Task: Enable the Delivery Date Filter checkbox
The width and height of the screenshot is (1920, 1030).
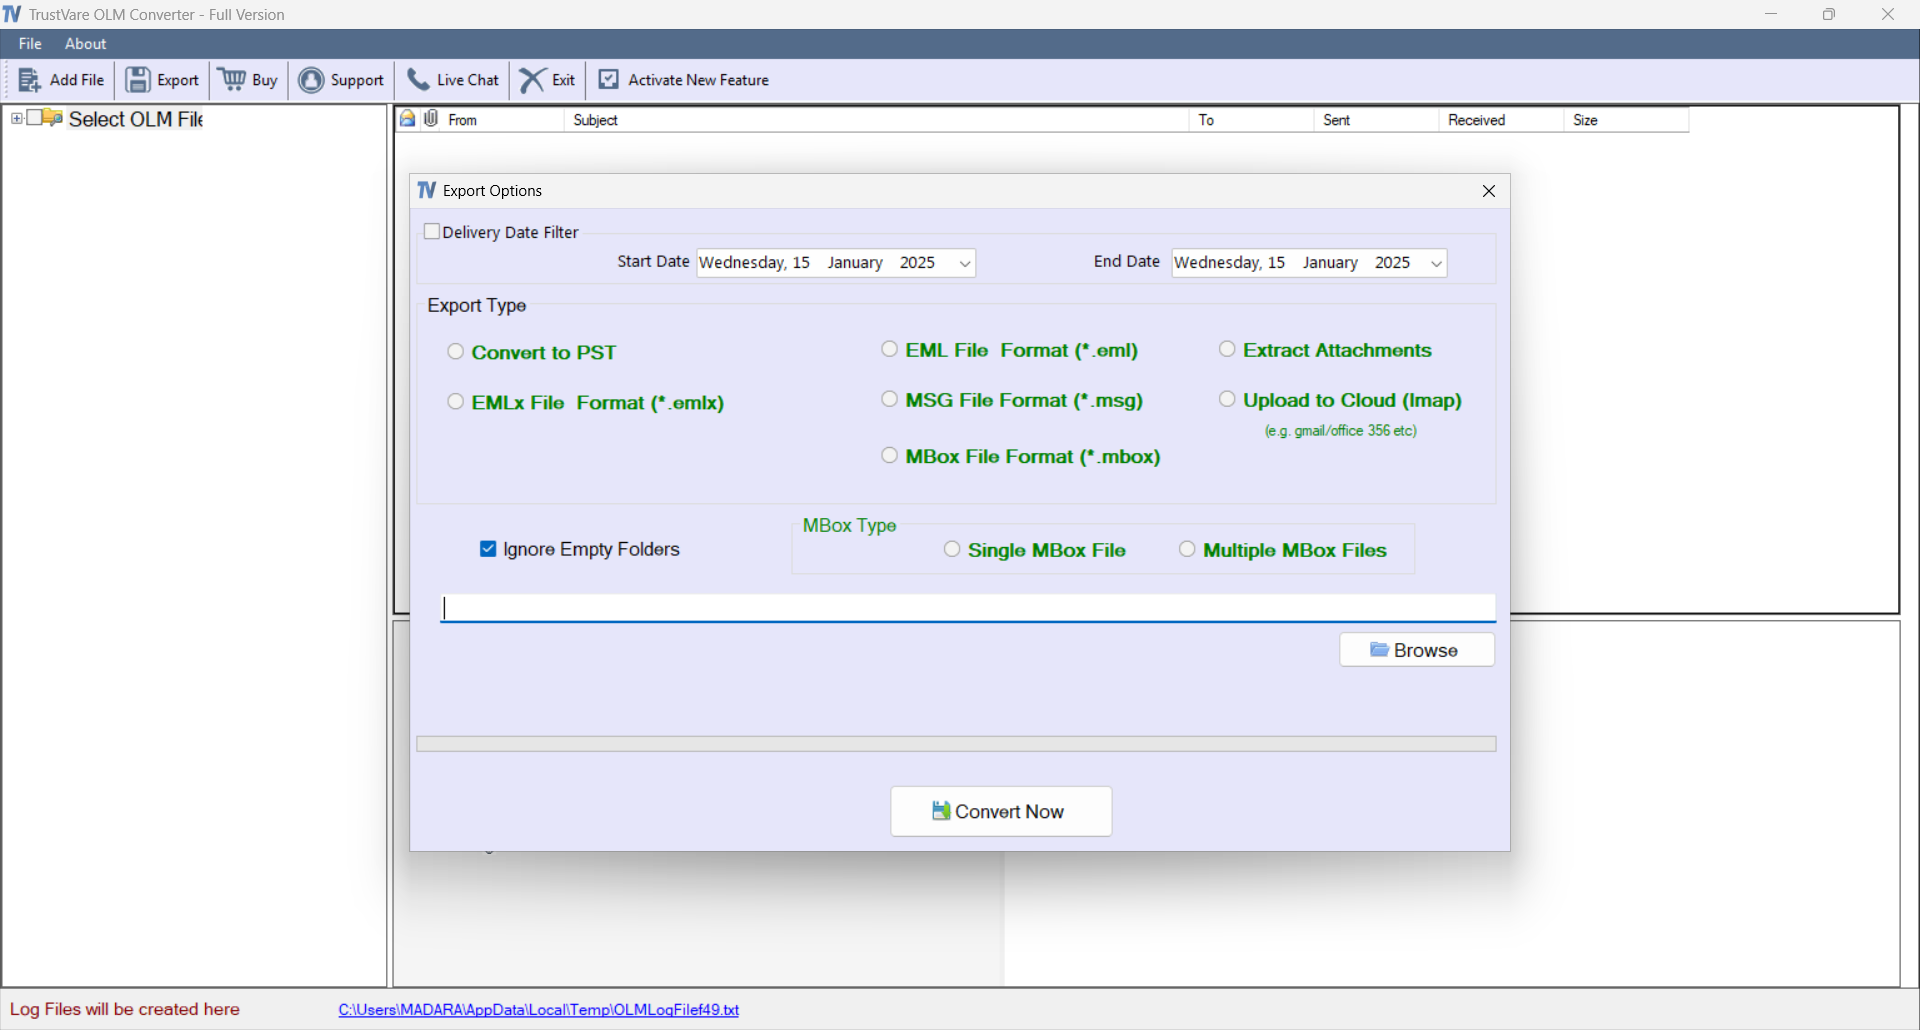Action: click(432, 231)
